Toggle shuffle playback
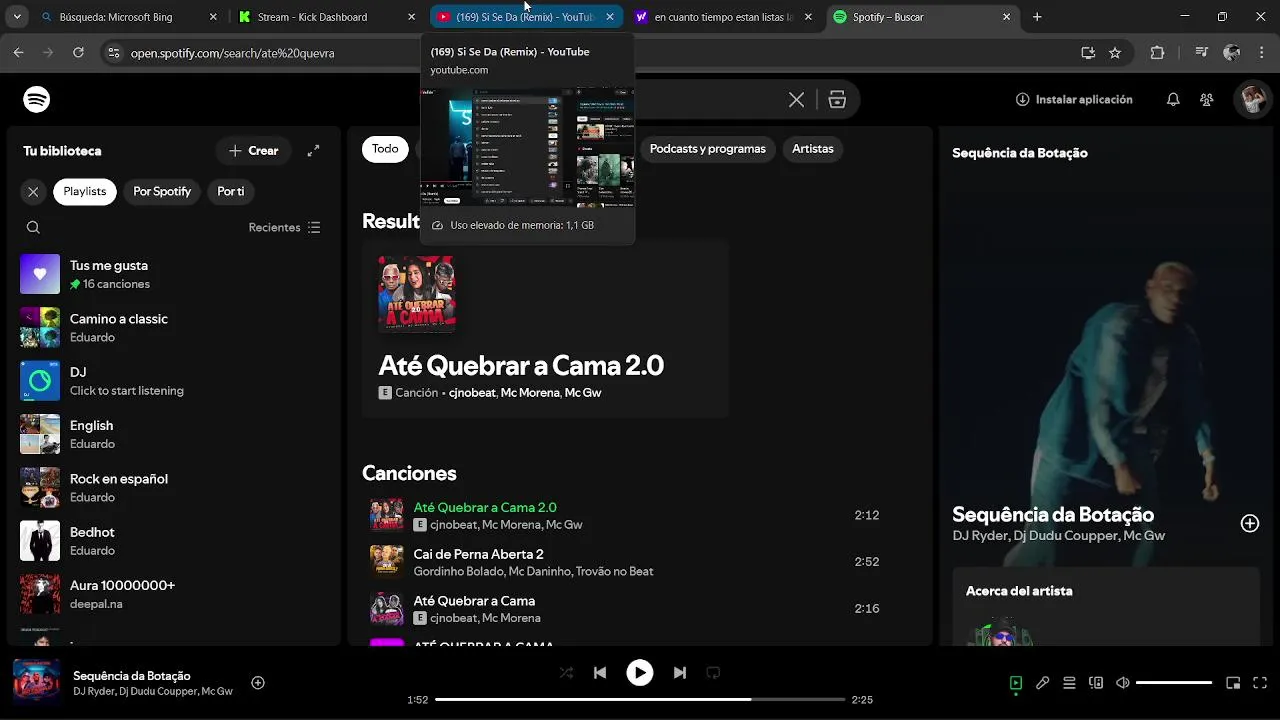The image size is (1280, 720). click(566, 673)
